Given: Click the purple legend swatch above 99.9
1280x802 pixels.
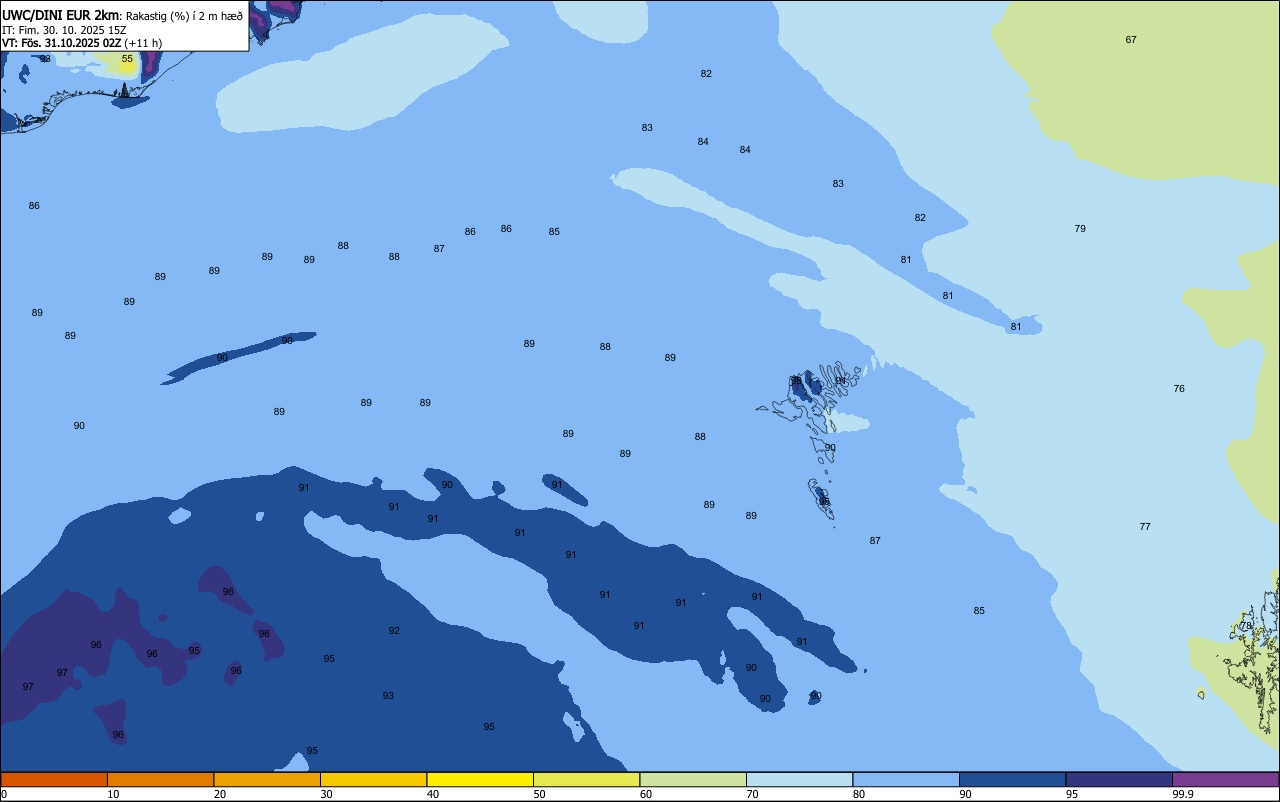Looking at the screenshot, I should click(x=1226, y=779).
